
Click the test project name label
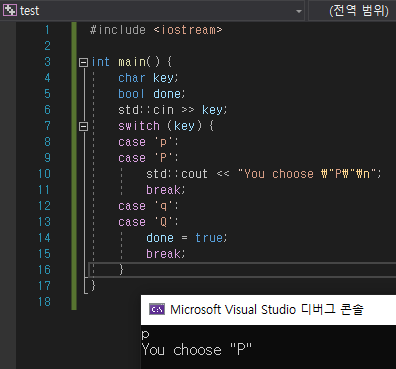pos(29,11)
